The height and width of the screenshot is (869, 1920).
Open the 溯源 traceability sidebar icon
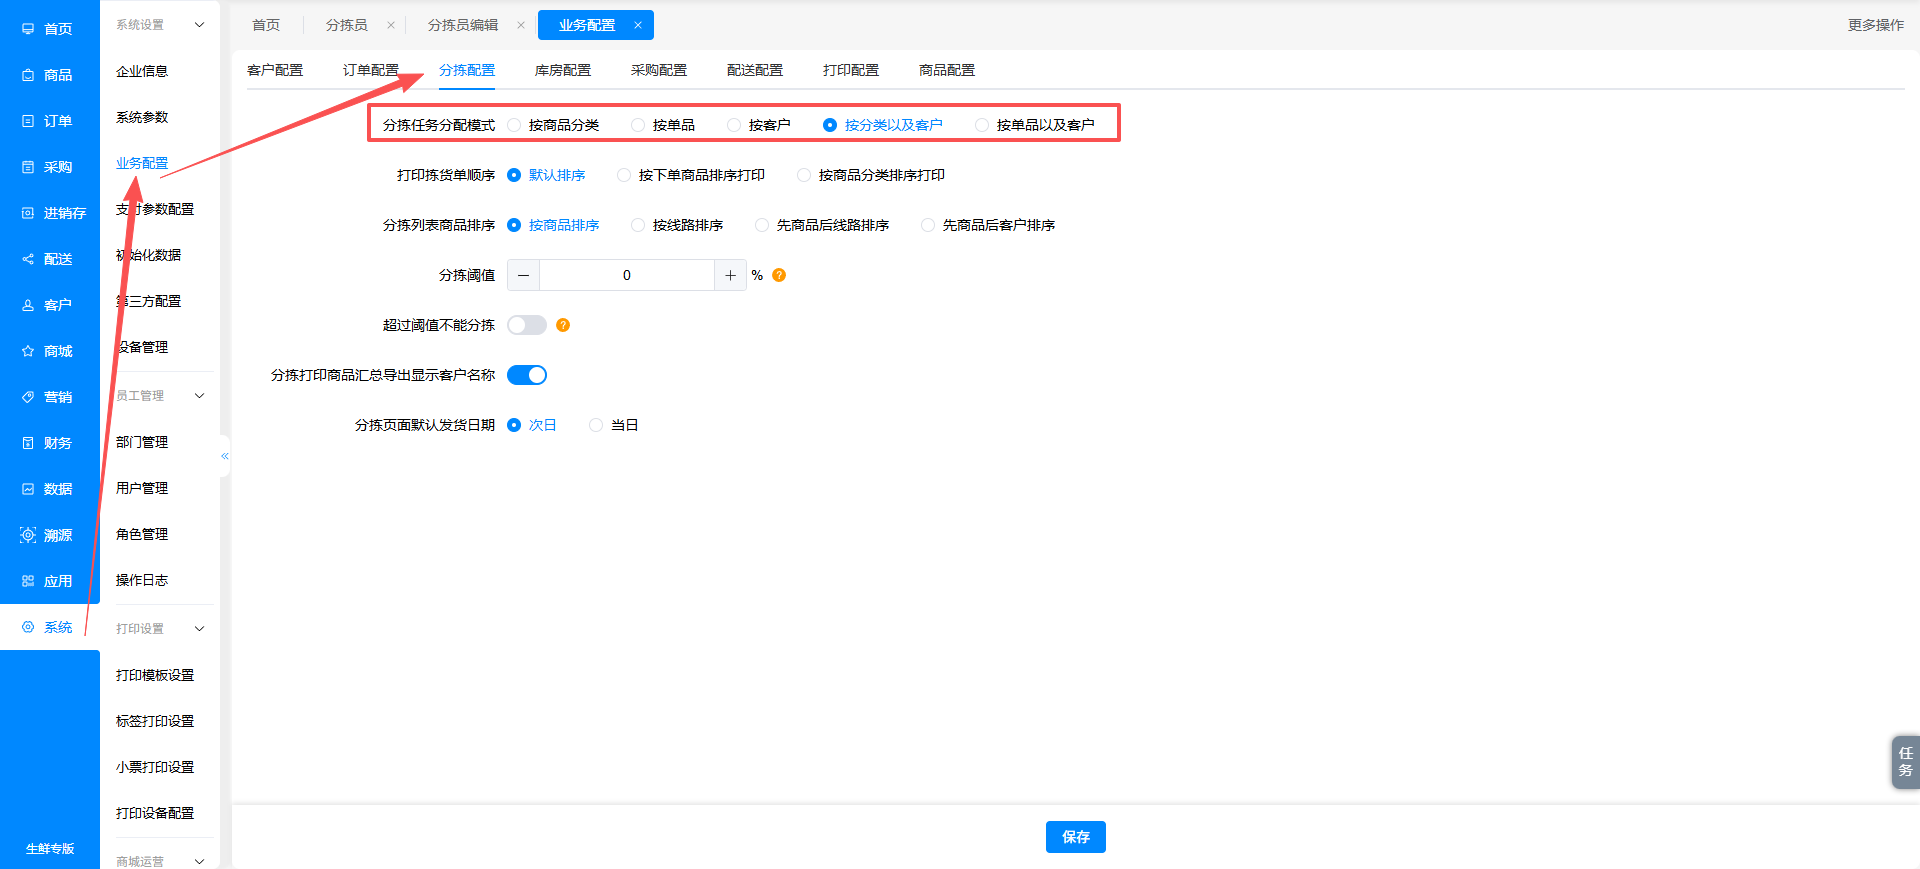coord(28,535)
